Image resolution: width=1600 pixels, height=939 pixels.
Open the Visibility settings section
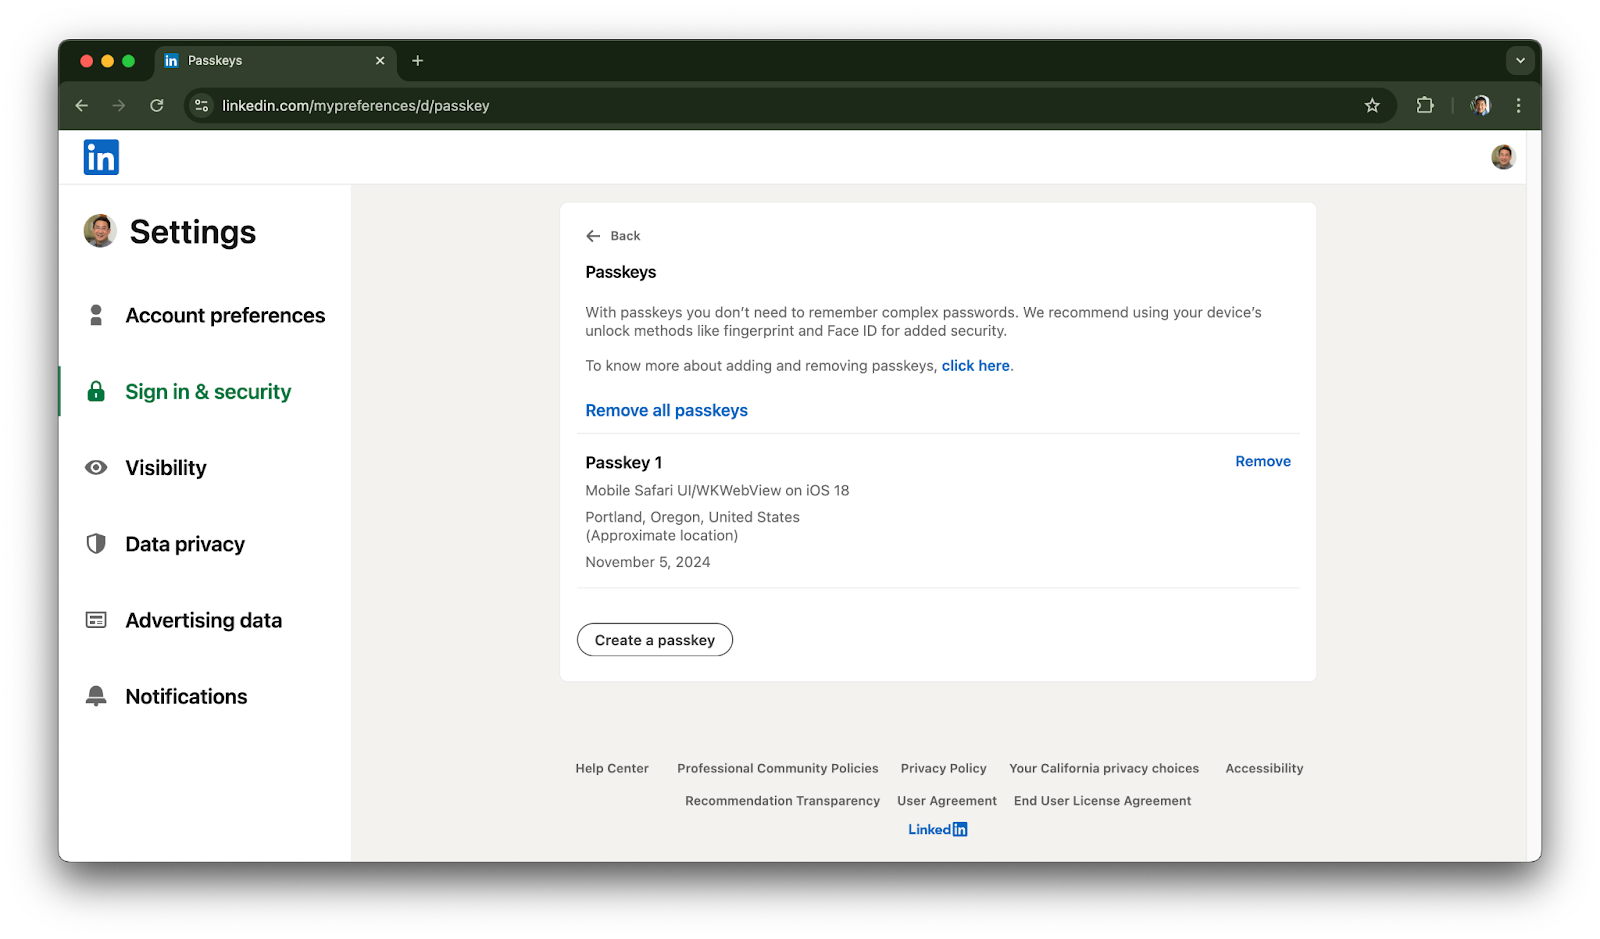(x=166, y=468)
